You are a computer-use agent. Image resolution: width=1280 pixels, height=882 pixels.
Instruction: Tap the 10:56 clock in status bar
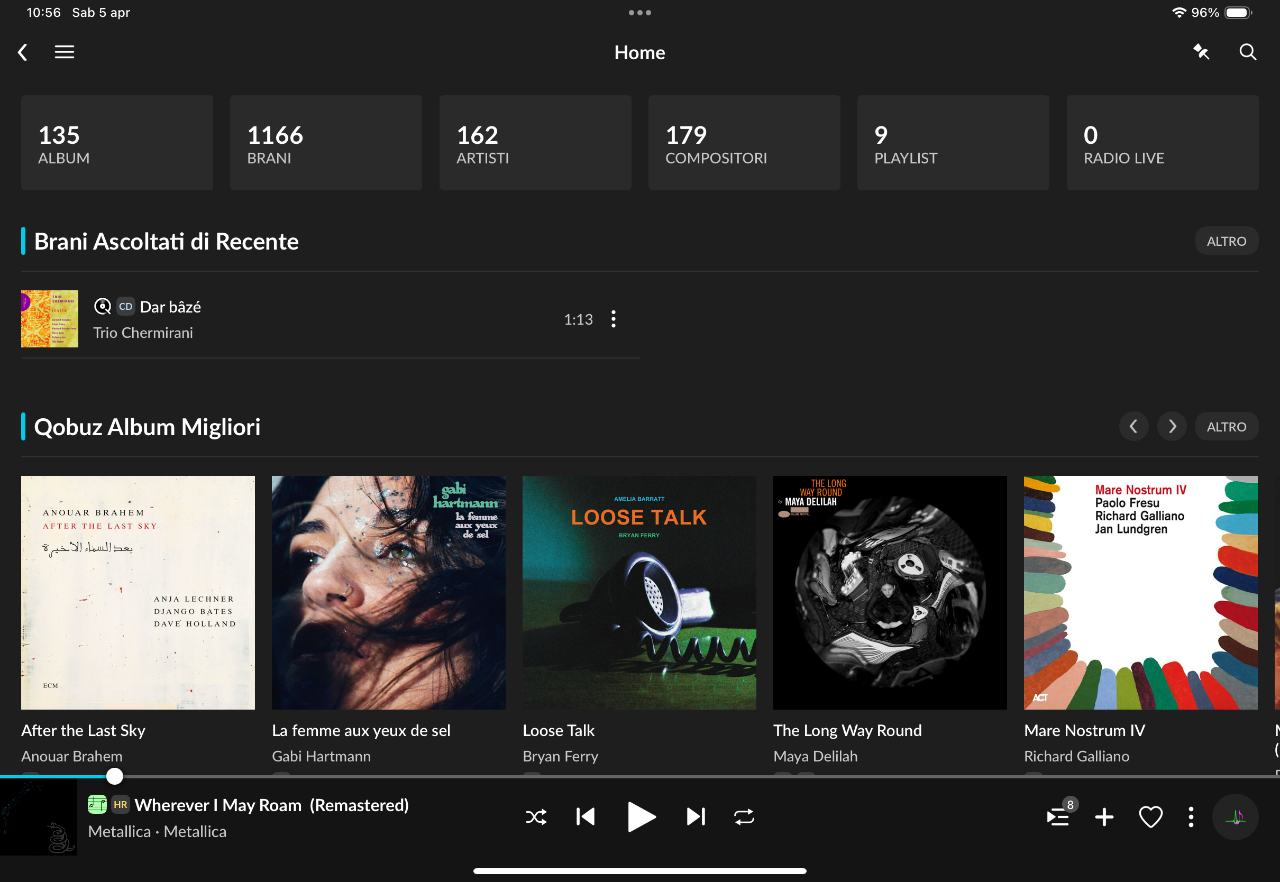pyautogui.click(x=43, y=13)
